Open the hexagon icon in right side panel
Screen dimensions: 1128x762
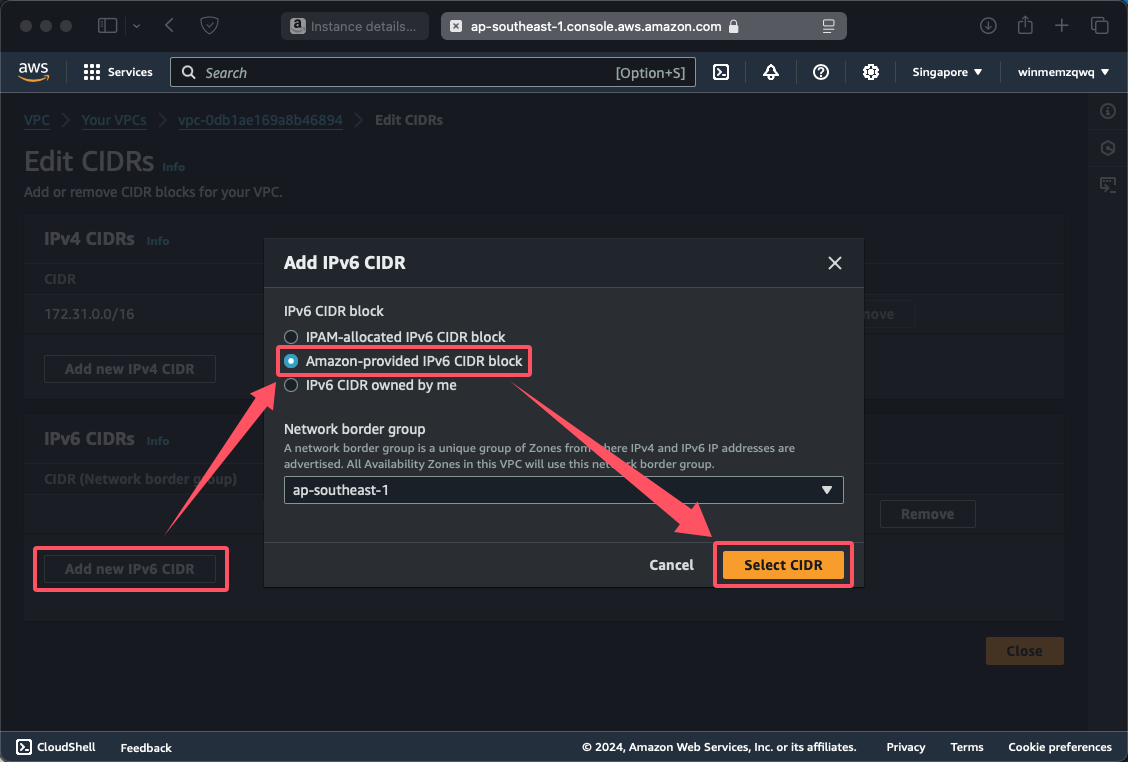point(1108,148)
